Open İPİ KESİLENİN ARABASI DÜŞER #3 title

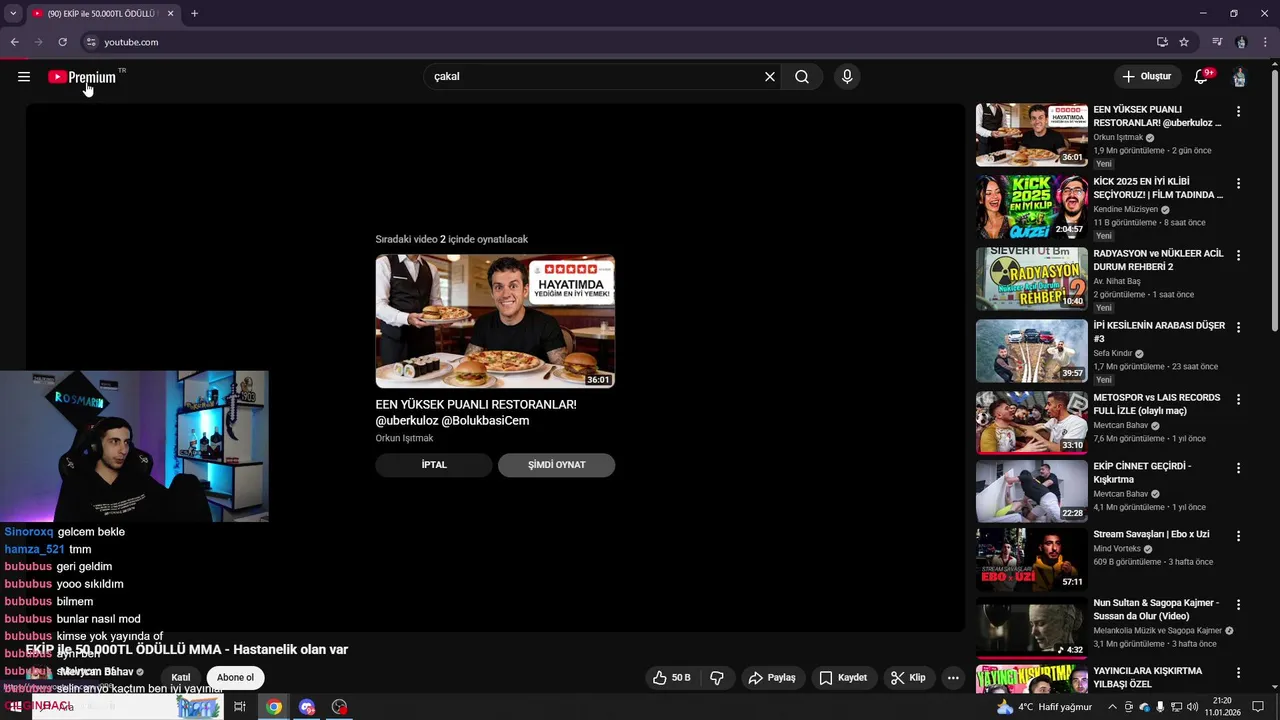(x=1158, y=332)
